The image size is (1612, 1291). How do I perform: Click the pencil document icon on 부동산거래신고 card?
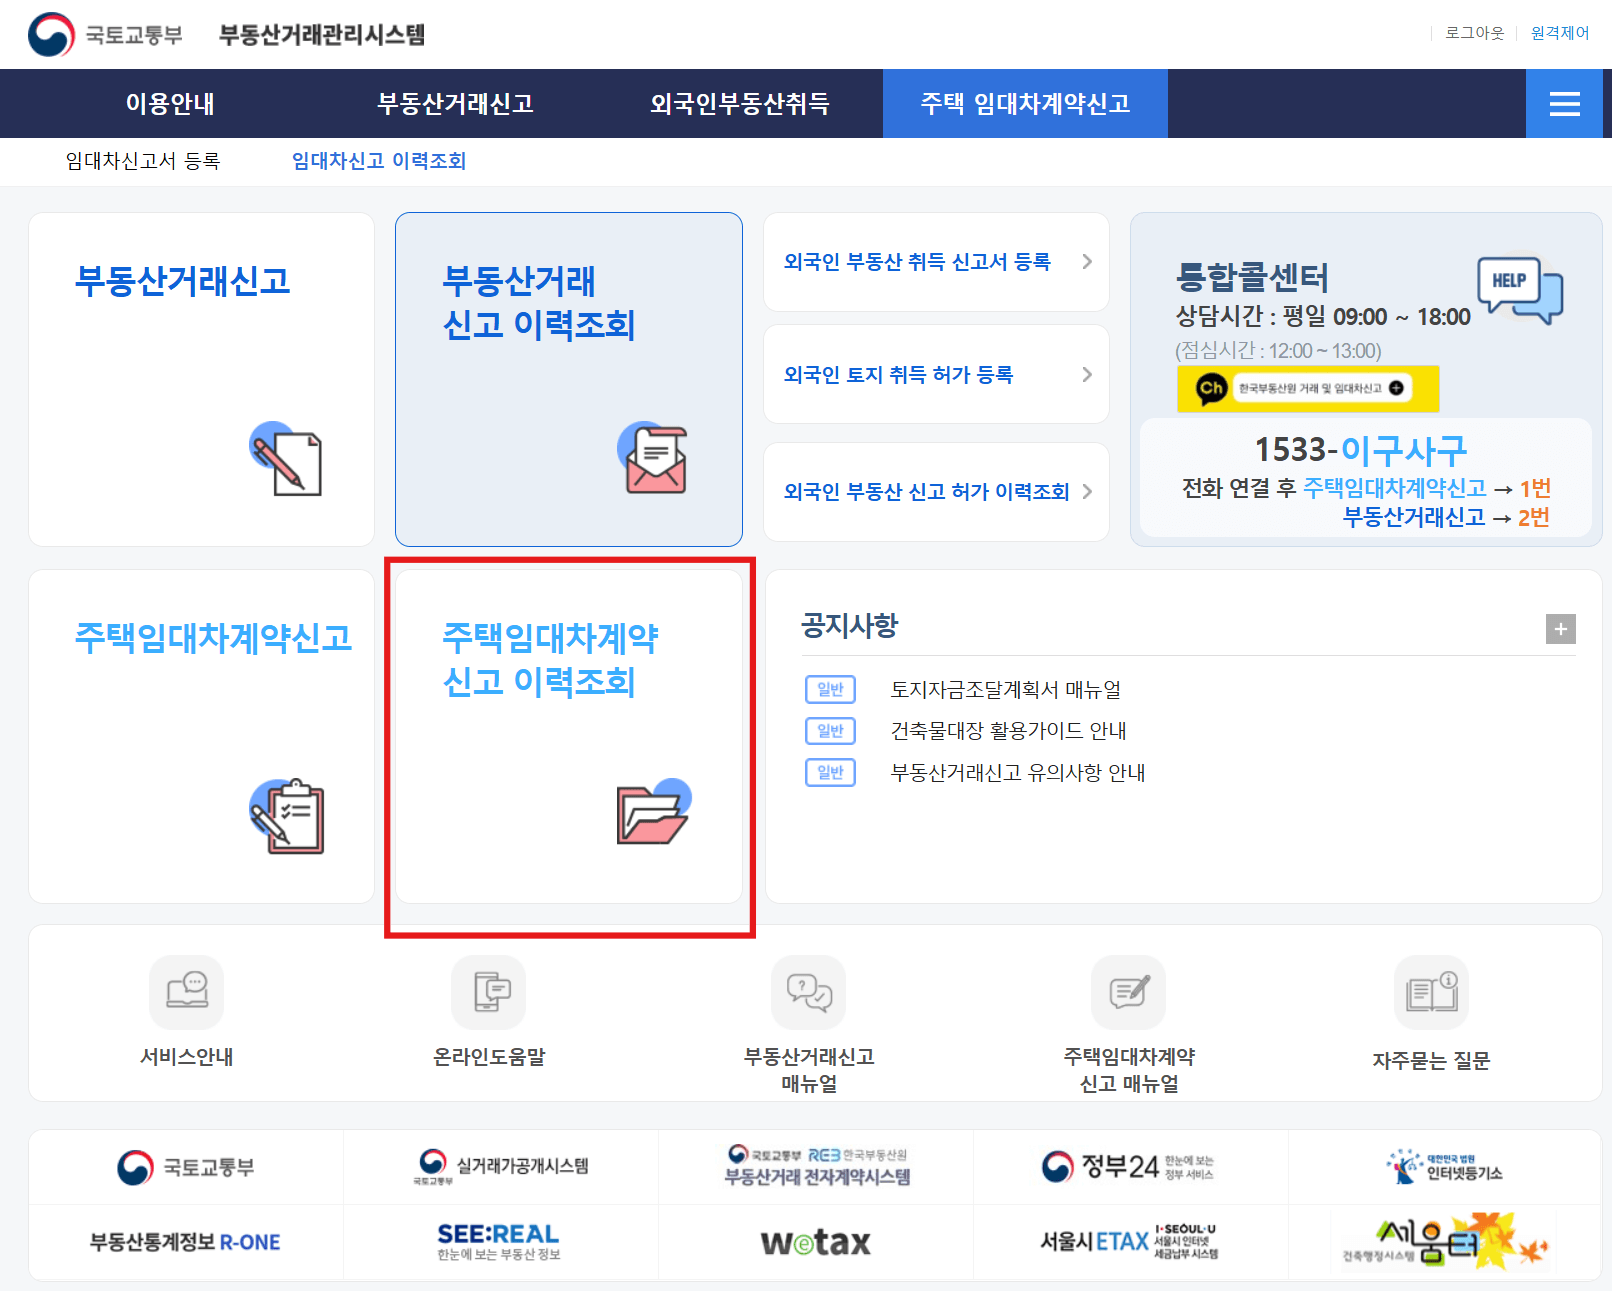click(x=286, y=459)
